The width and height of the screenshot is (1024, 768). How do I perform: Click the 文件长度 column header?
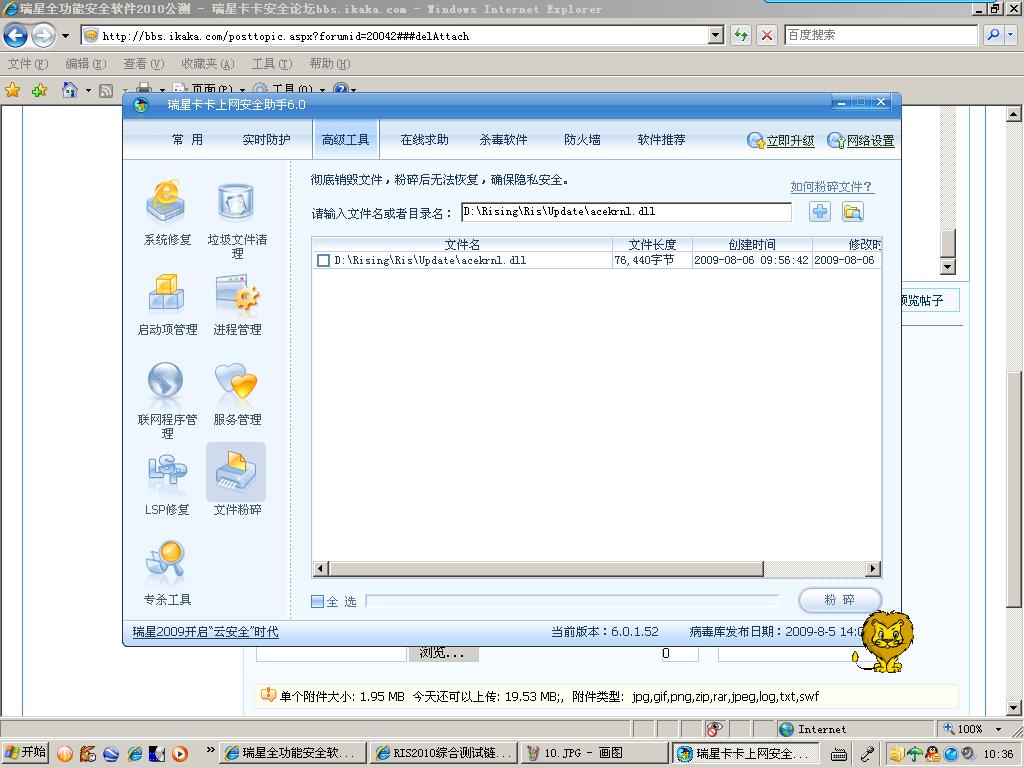coord(652,244)
